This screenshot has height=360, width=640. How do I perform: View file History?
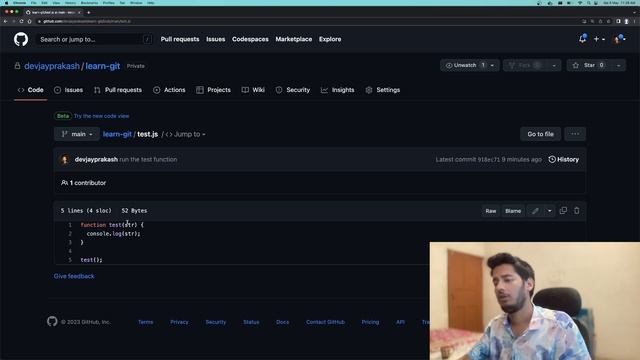[x=563, y=160]
